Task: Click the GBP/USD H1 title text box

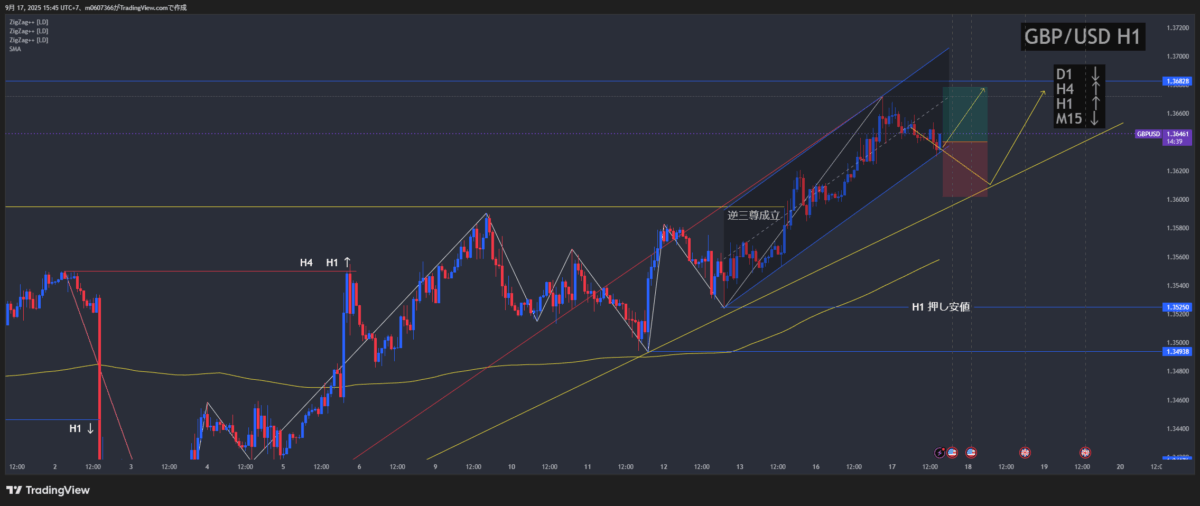Action: coord(1083,37)
